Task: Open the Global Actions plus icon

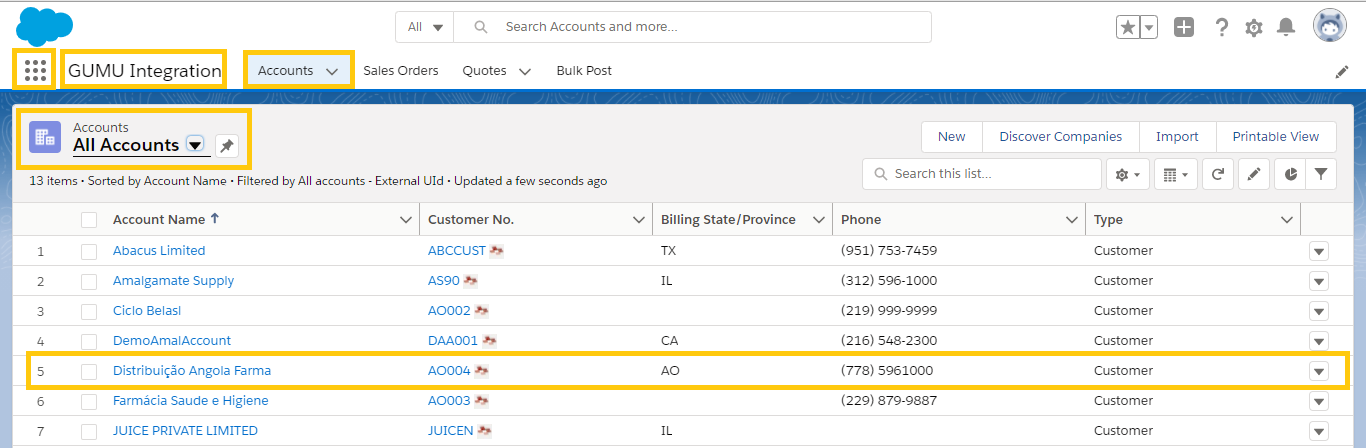Action: pos(1184,27)
